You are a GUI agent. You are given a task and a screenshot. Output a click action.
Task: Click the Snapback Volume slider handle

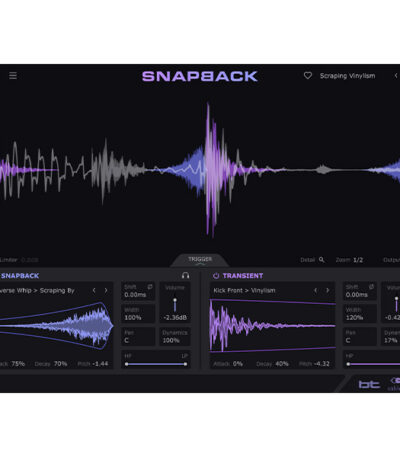[175, 301]
